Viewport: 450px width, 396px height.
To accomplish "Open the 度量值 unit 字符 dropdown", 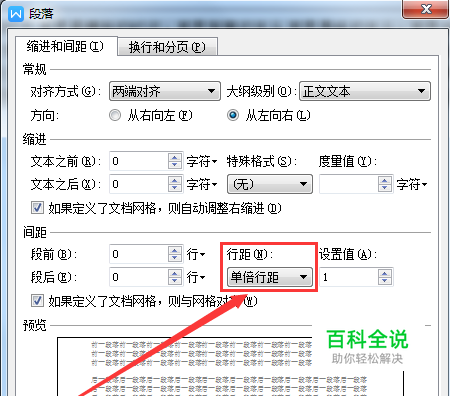I will click(x=412, y=184).
